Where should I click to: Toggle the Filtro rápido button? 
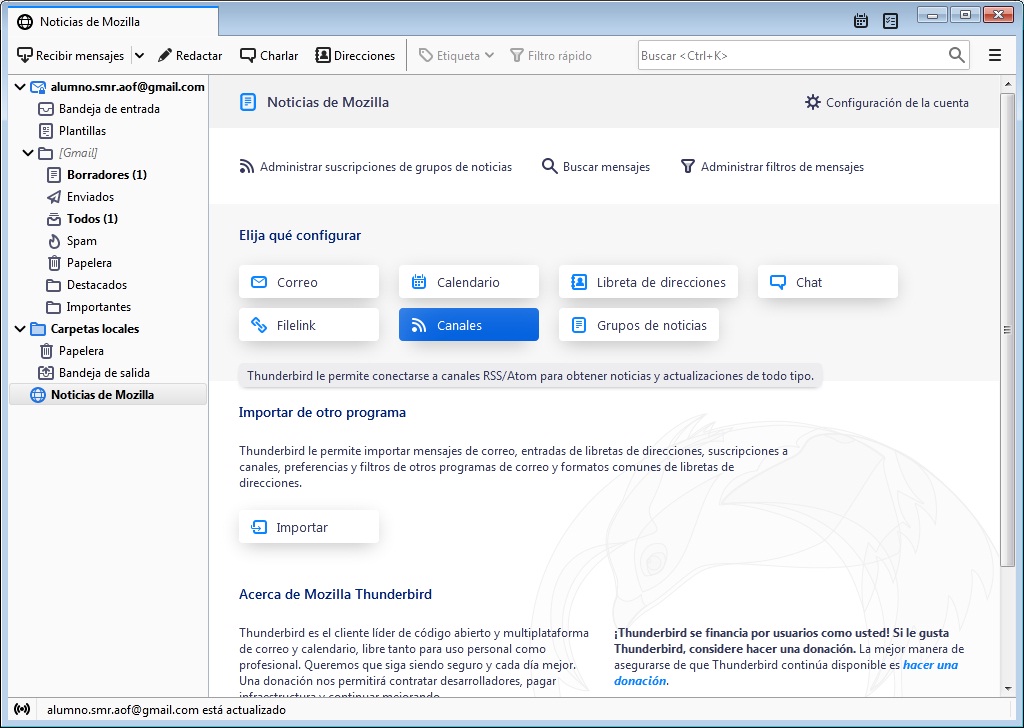tap(551, 55)
